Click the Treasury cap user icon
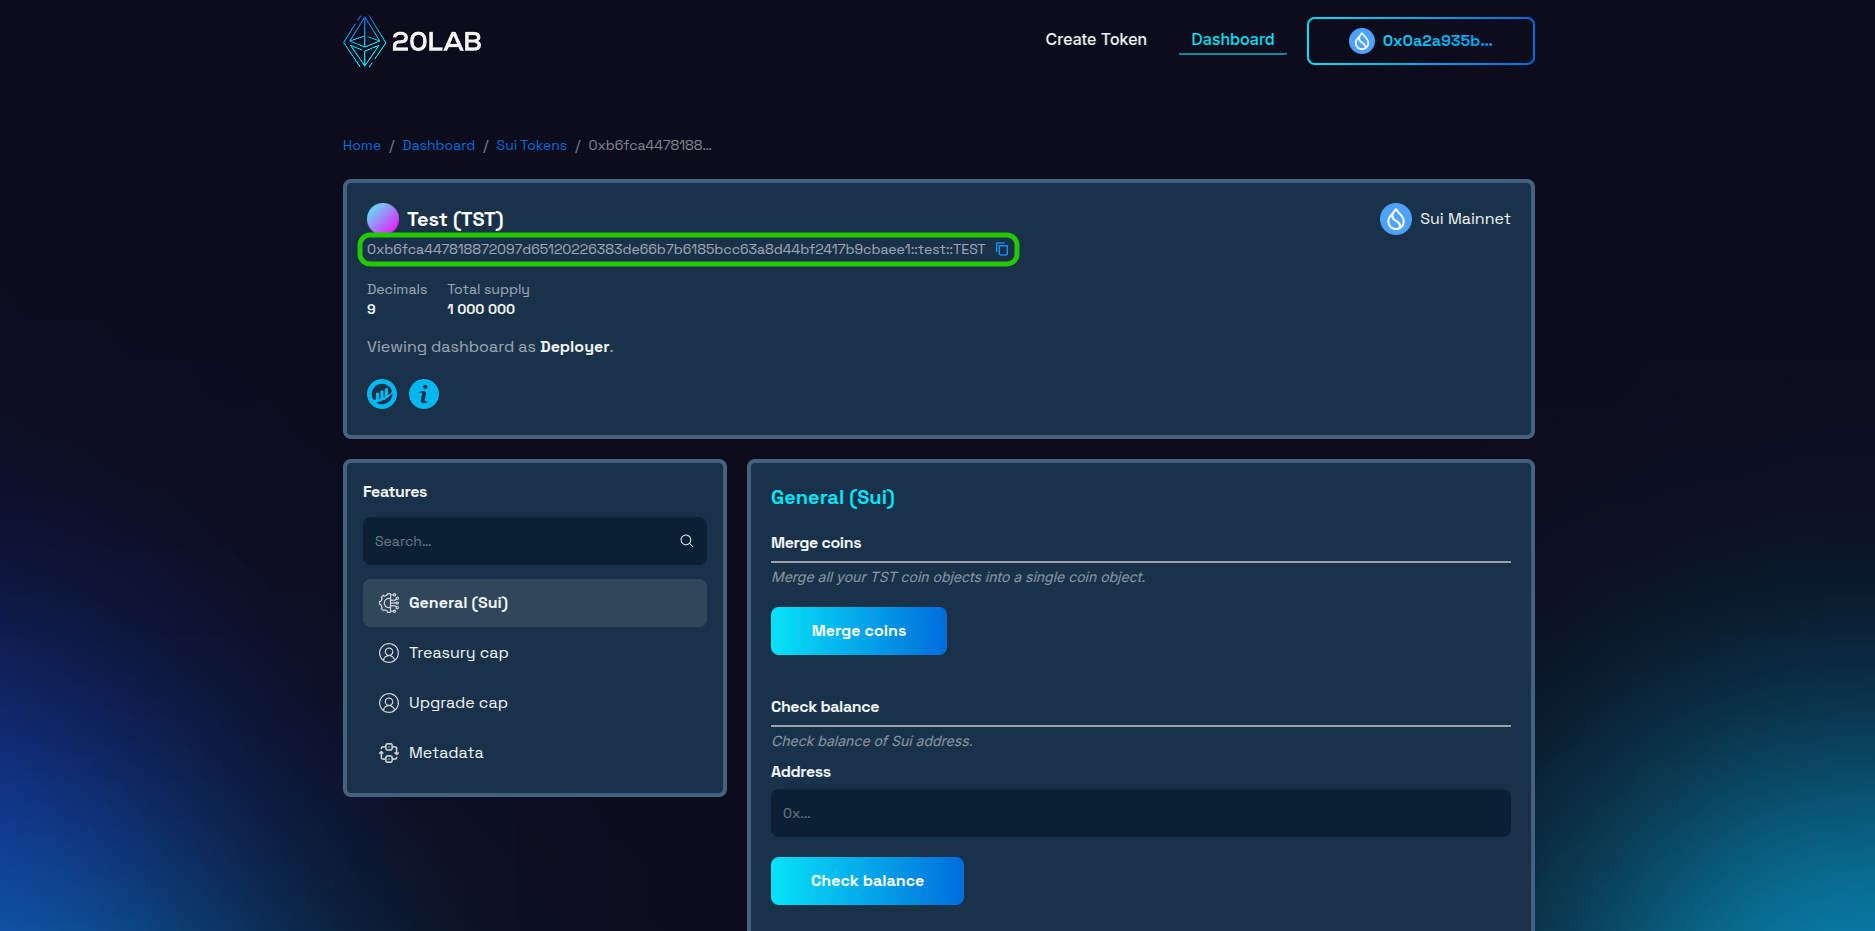The width and height of the screenshot is (1875, 931). (389, 653)
